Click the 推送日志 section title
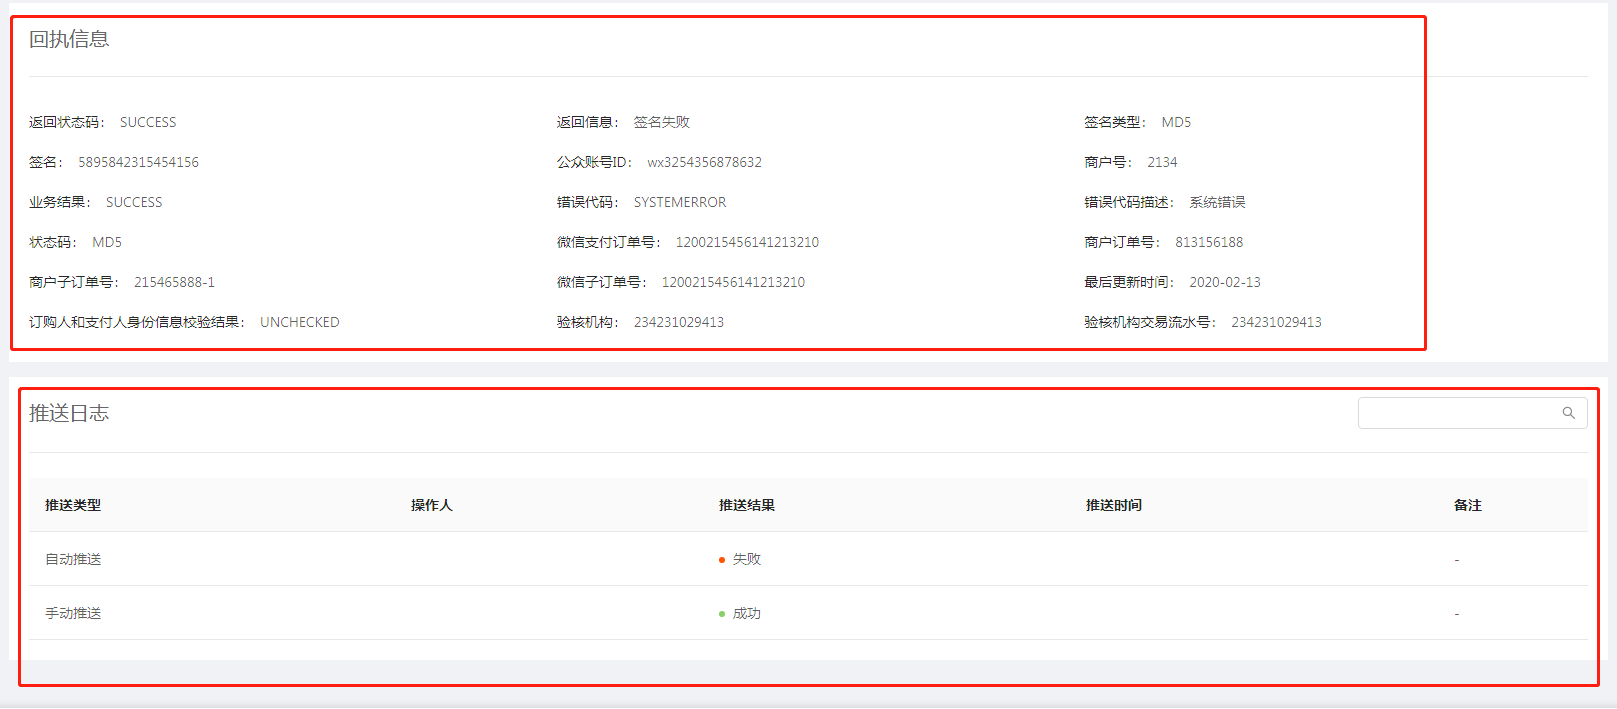1617x709 pixels. coord(69,413)
